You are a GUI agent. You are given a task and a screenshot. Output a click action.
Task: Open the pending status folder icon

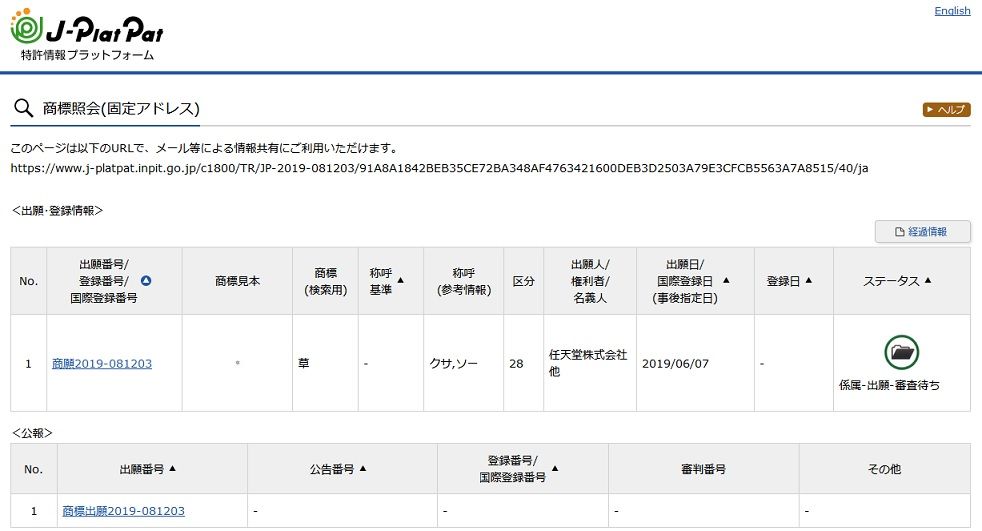pyautogui.click(x=901, y=352)
